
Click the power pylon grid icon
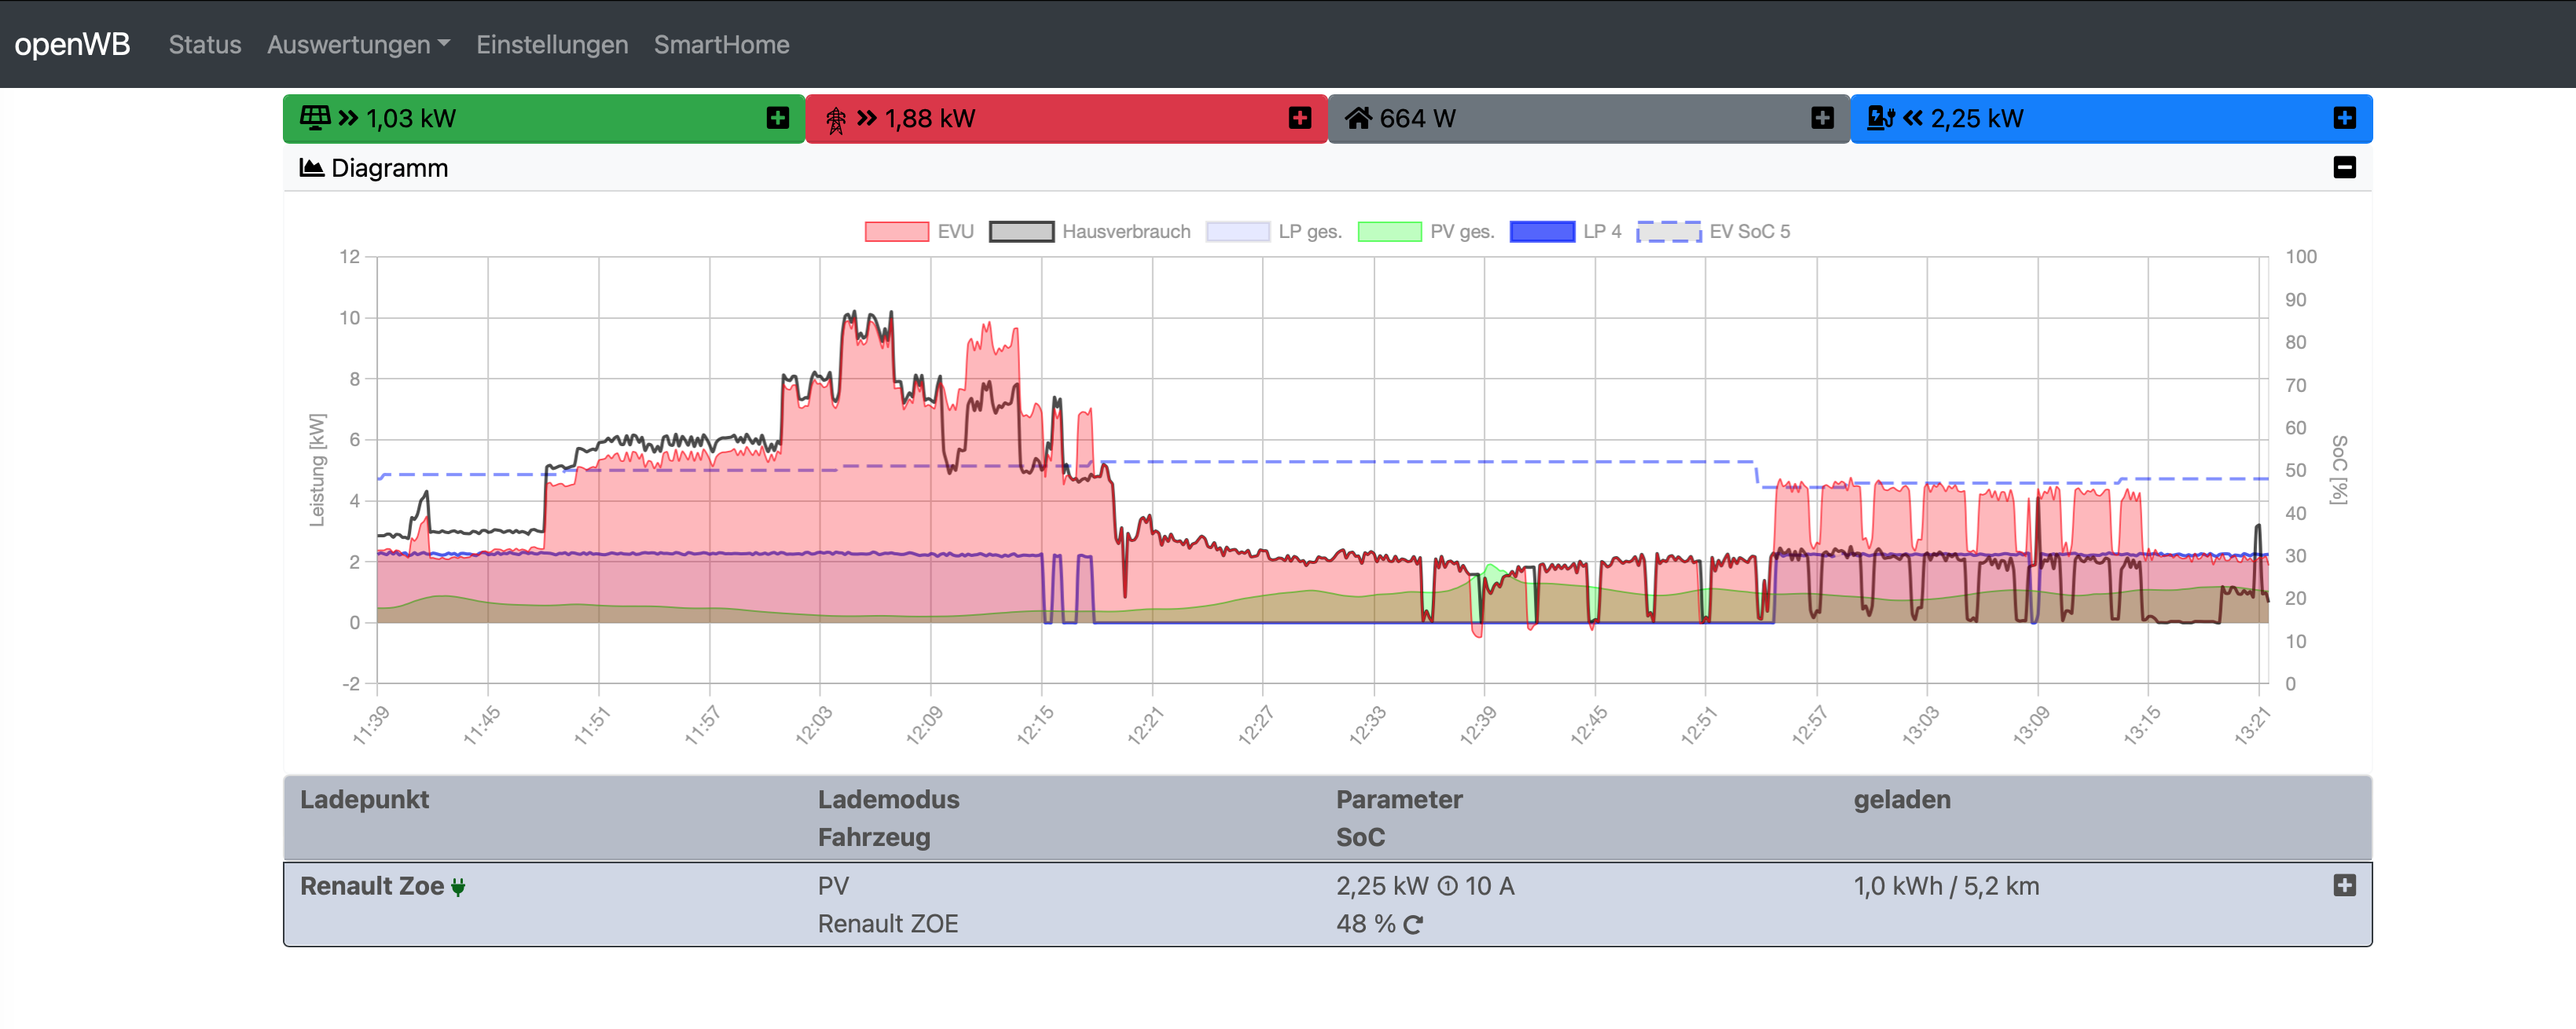(836, 120)
